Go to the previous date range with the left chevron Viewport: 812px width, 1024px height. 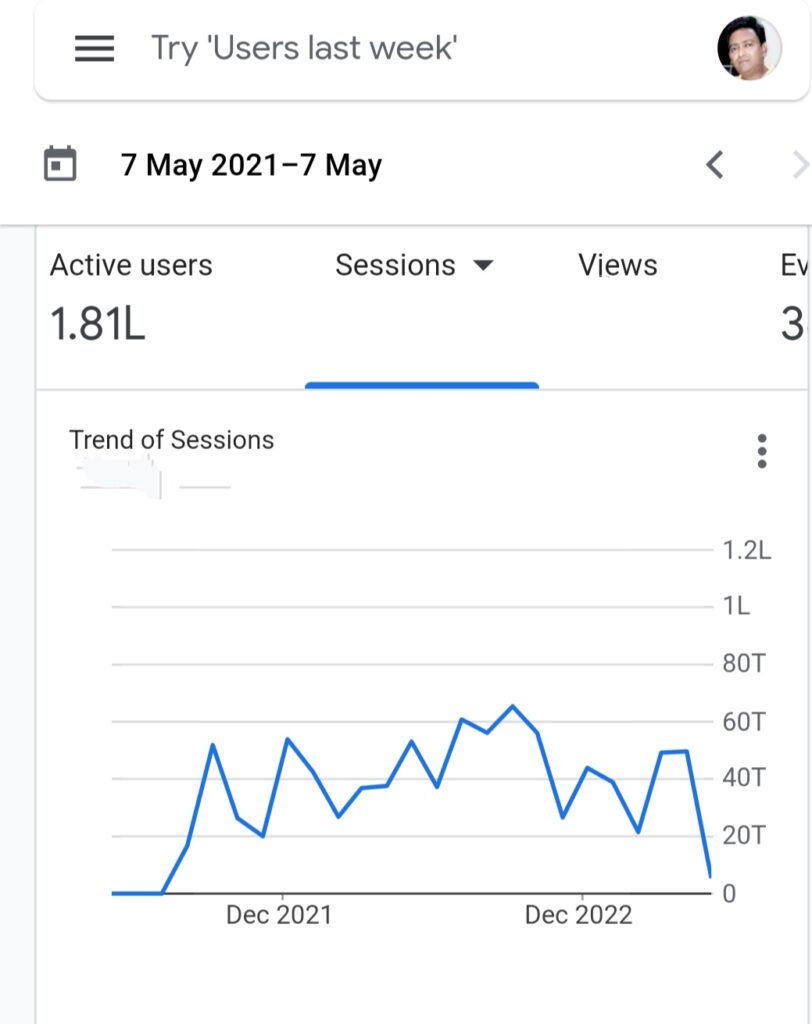point(714,164)
